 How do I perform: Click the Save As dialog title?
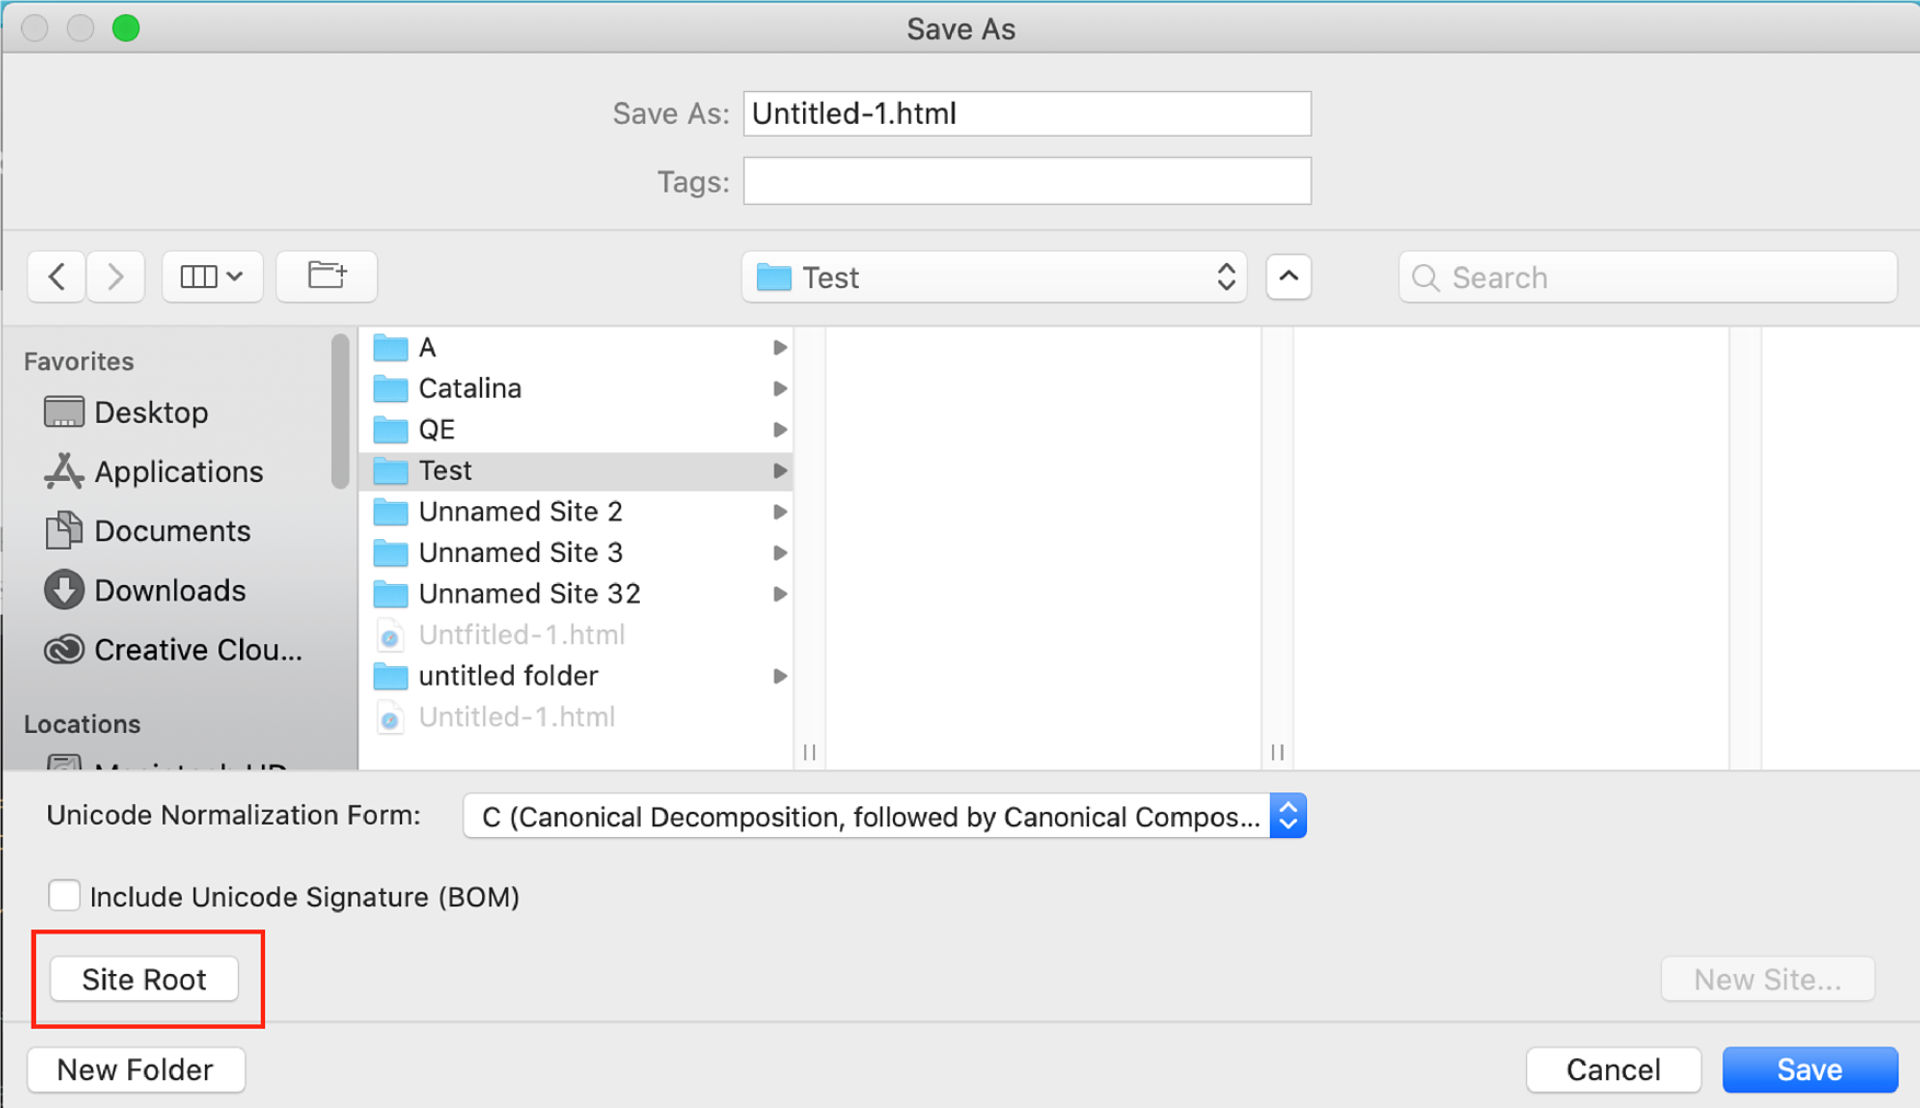pyautogui.click(x=960, y=28)
